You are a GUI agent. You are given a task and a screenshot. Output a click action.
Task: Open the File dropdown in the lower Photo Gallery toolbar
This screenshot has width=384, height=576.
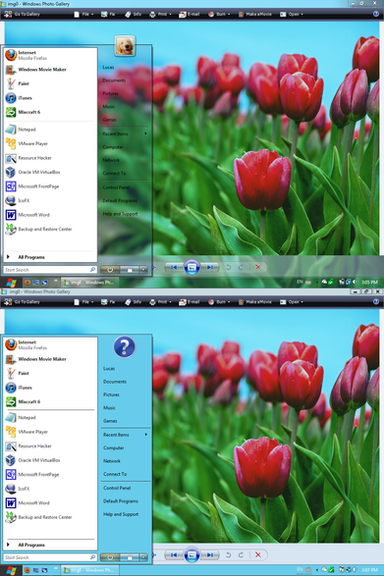pos(84,302)
